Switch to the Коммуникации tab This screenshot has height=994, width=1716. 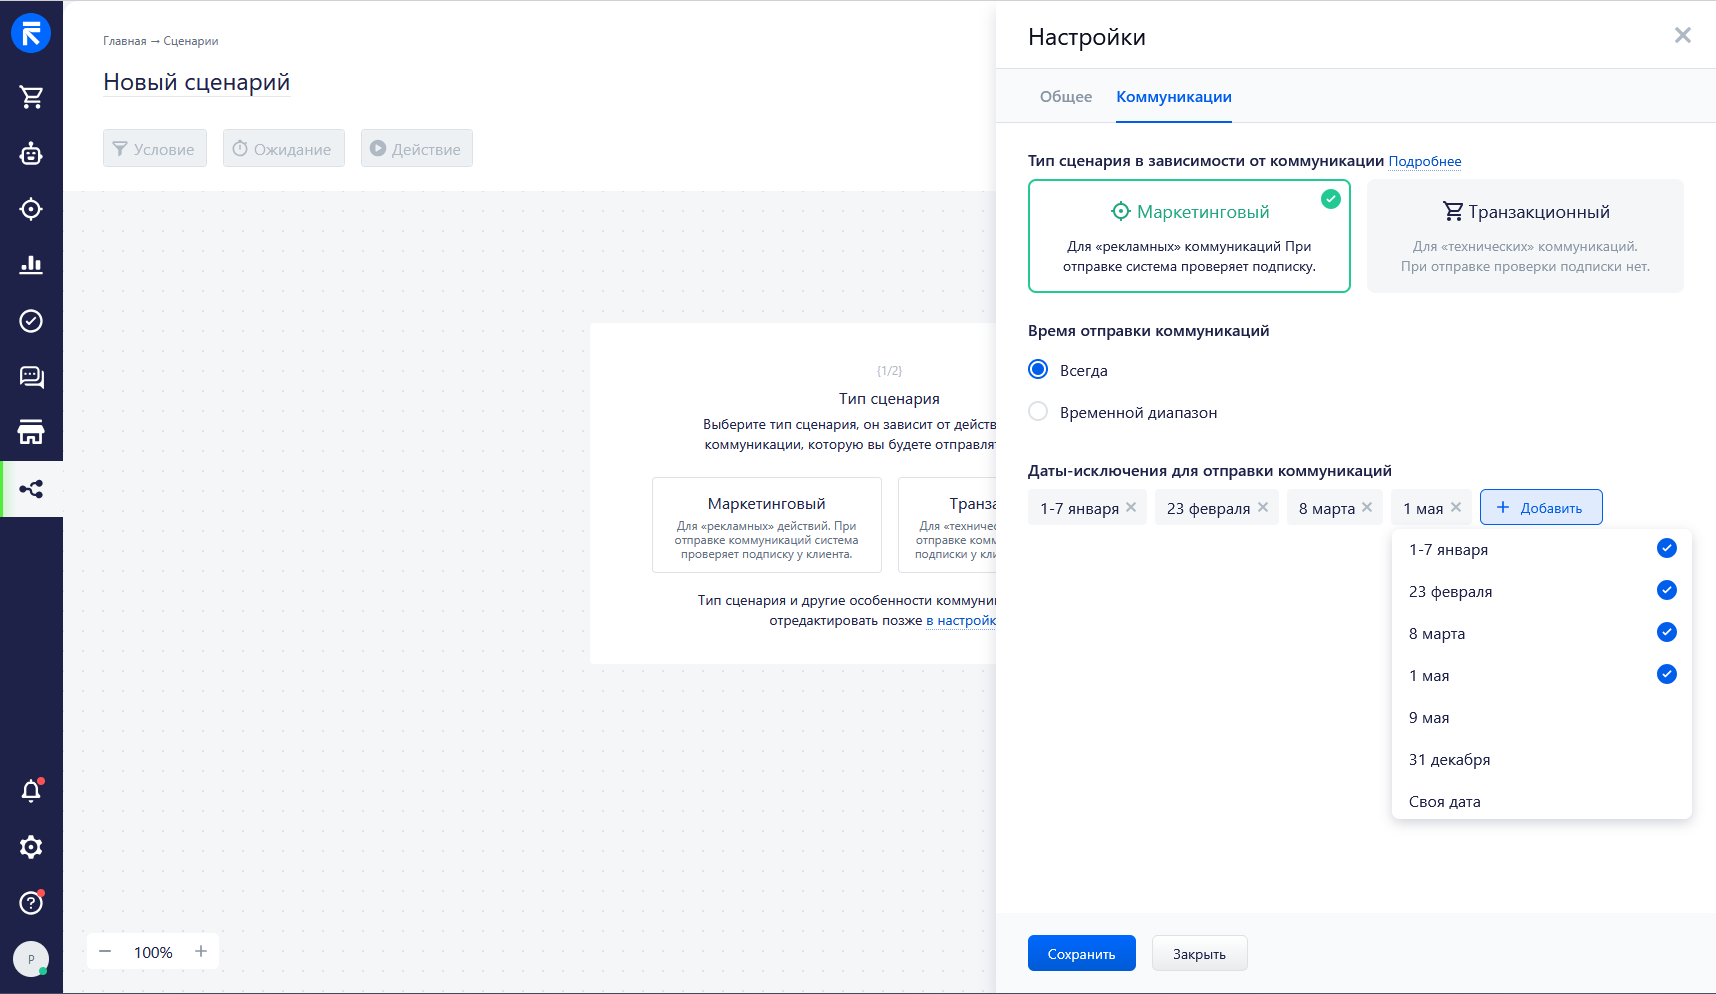(1173, 97)
